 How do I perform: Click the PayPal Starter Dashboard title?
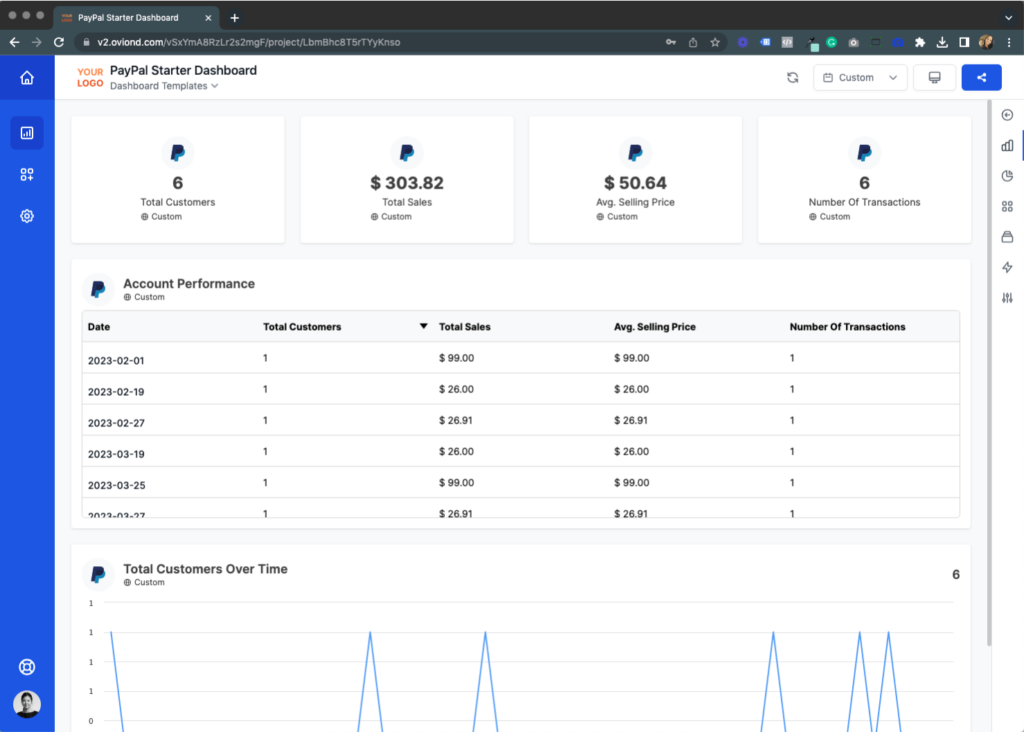184,70
